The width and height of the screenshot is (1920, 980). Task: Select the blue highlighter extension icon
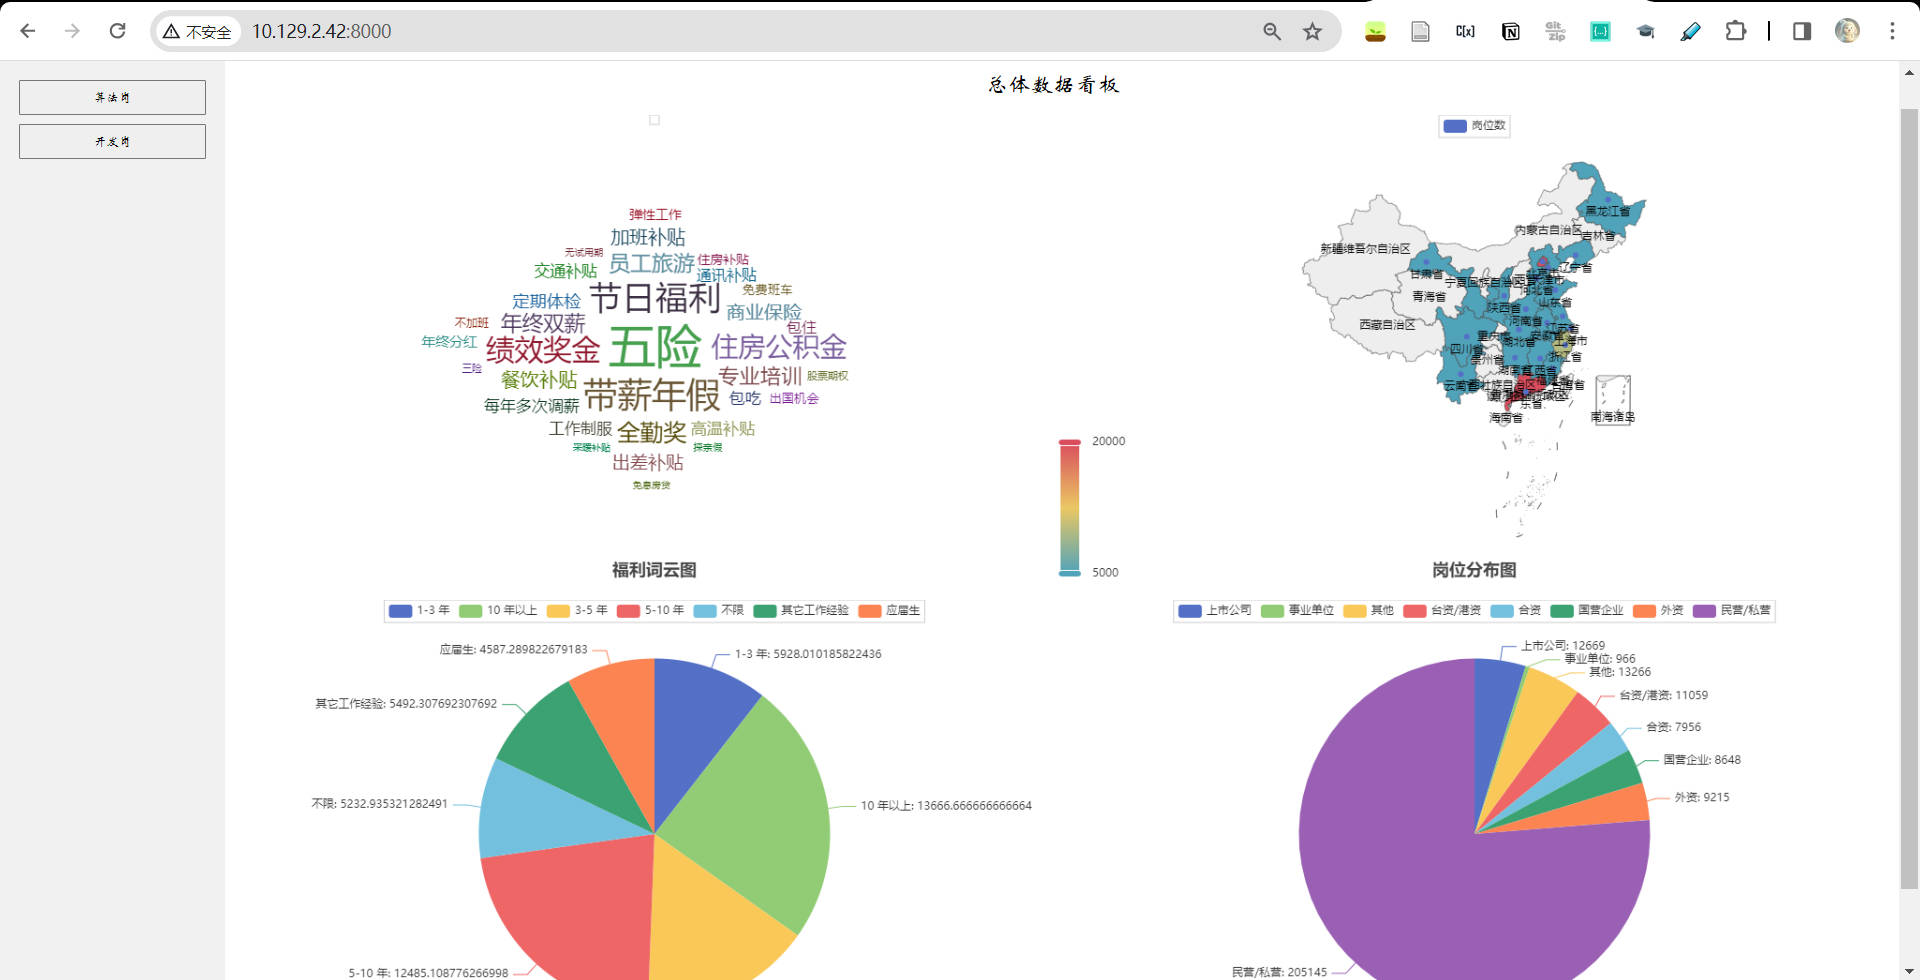click(1690, 31)
